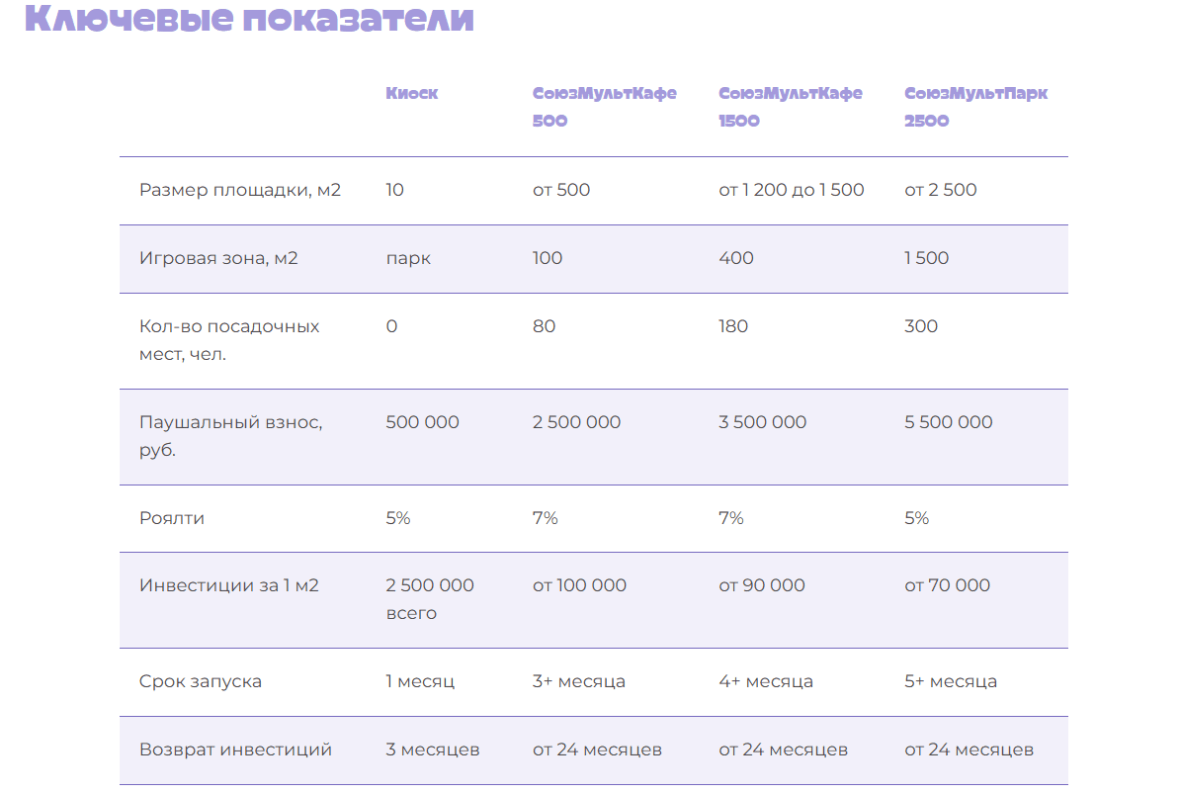Click the "Ключевые показатели" heading
Viewport: 1180px width, 794px height.
pos(249,19)
